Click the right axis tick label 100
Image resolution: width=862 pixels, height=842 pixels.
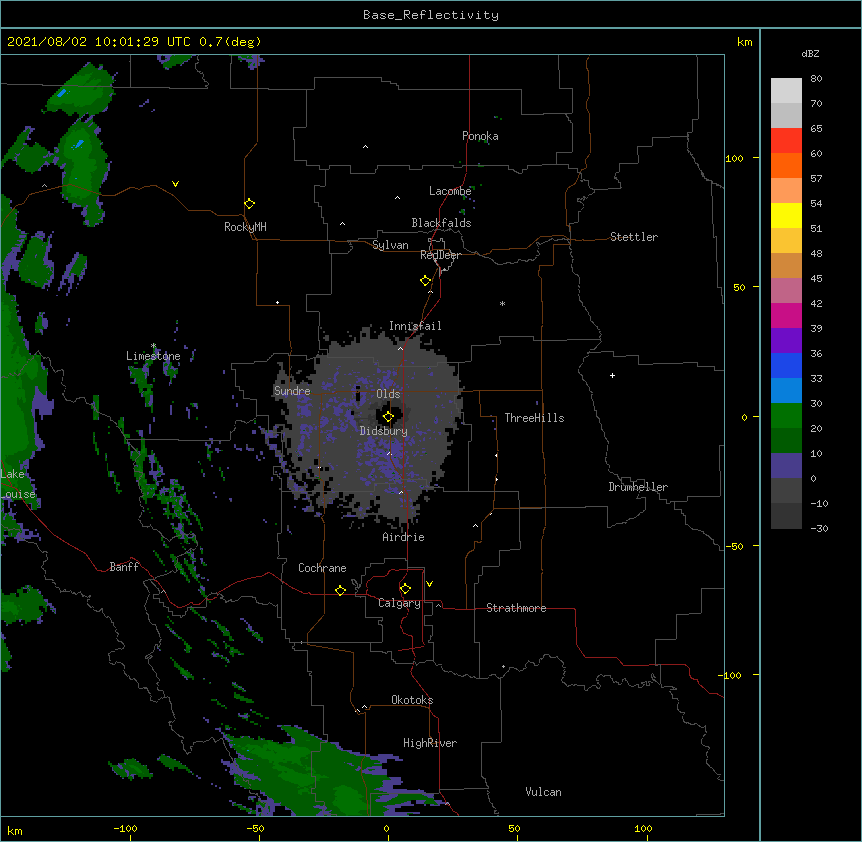tap(734, 158)
